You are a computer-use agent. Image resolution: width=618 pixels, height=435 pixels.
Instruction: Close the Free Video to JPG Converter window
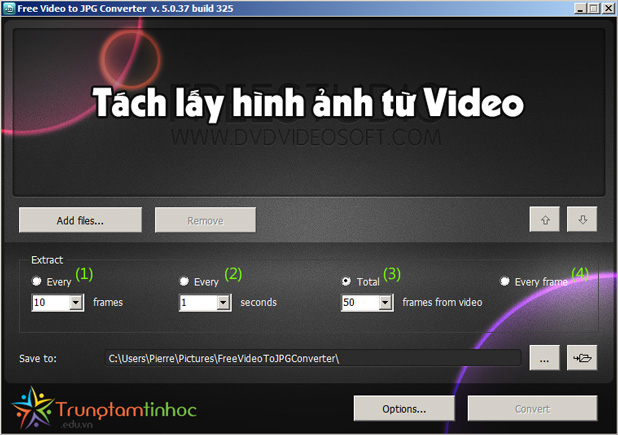pos(608,8)
